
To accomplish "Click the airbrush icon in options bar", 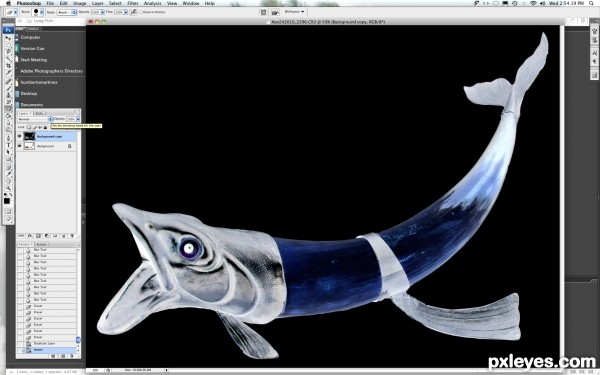I will click(x=134, y=12).
